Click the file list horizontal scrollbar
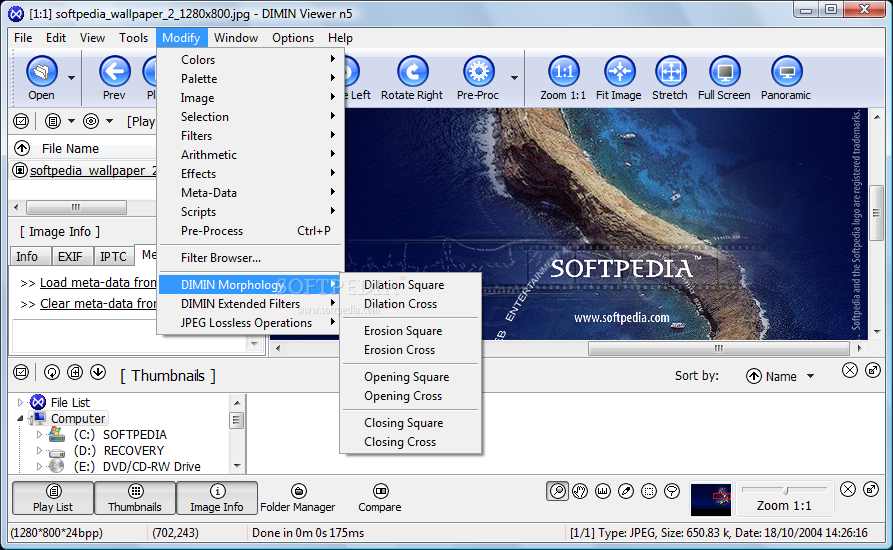893x550 pixels. click(x=76, y=207)
